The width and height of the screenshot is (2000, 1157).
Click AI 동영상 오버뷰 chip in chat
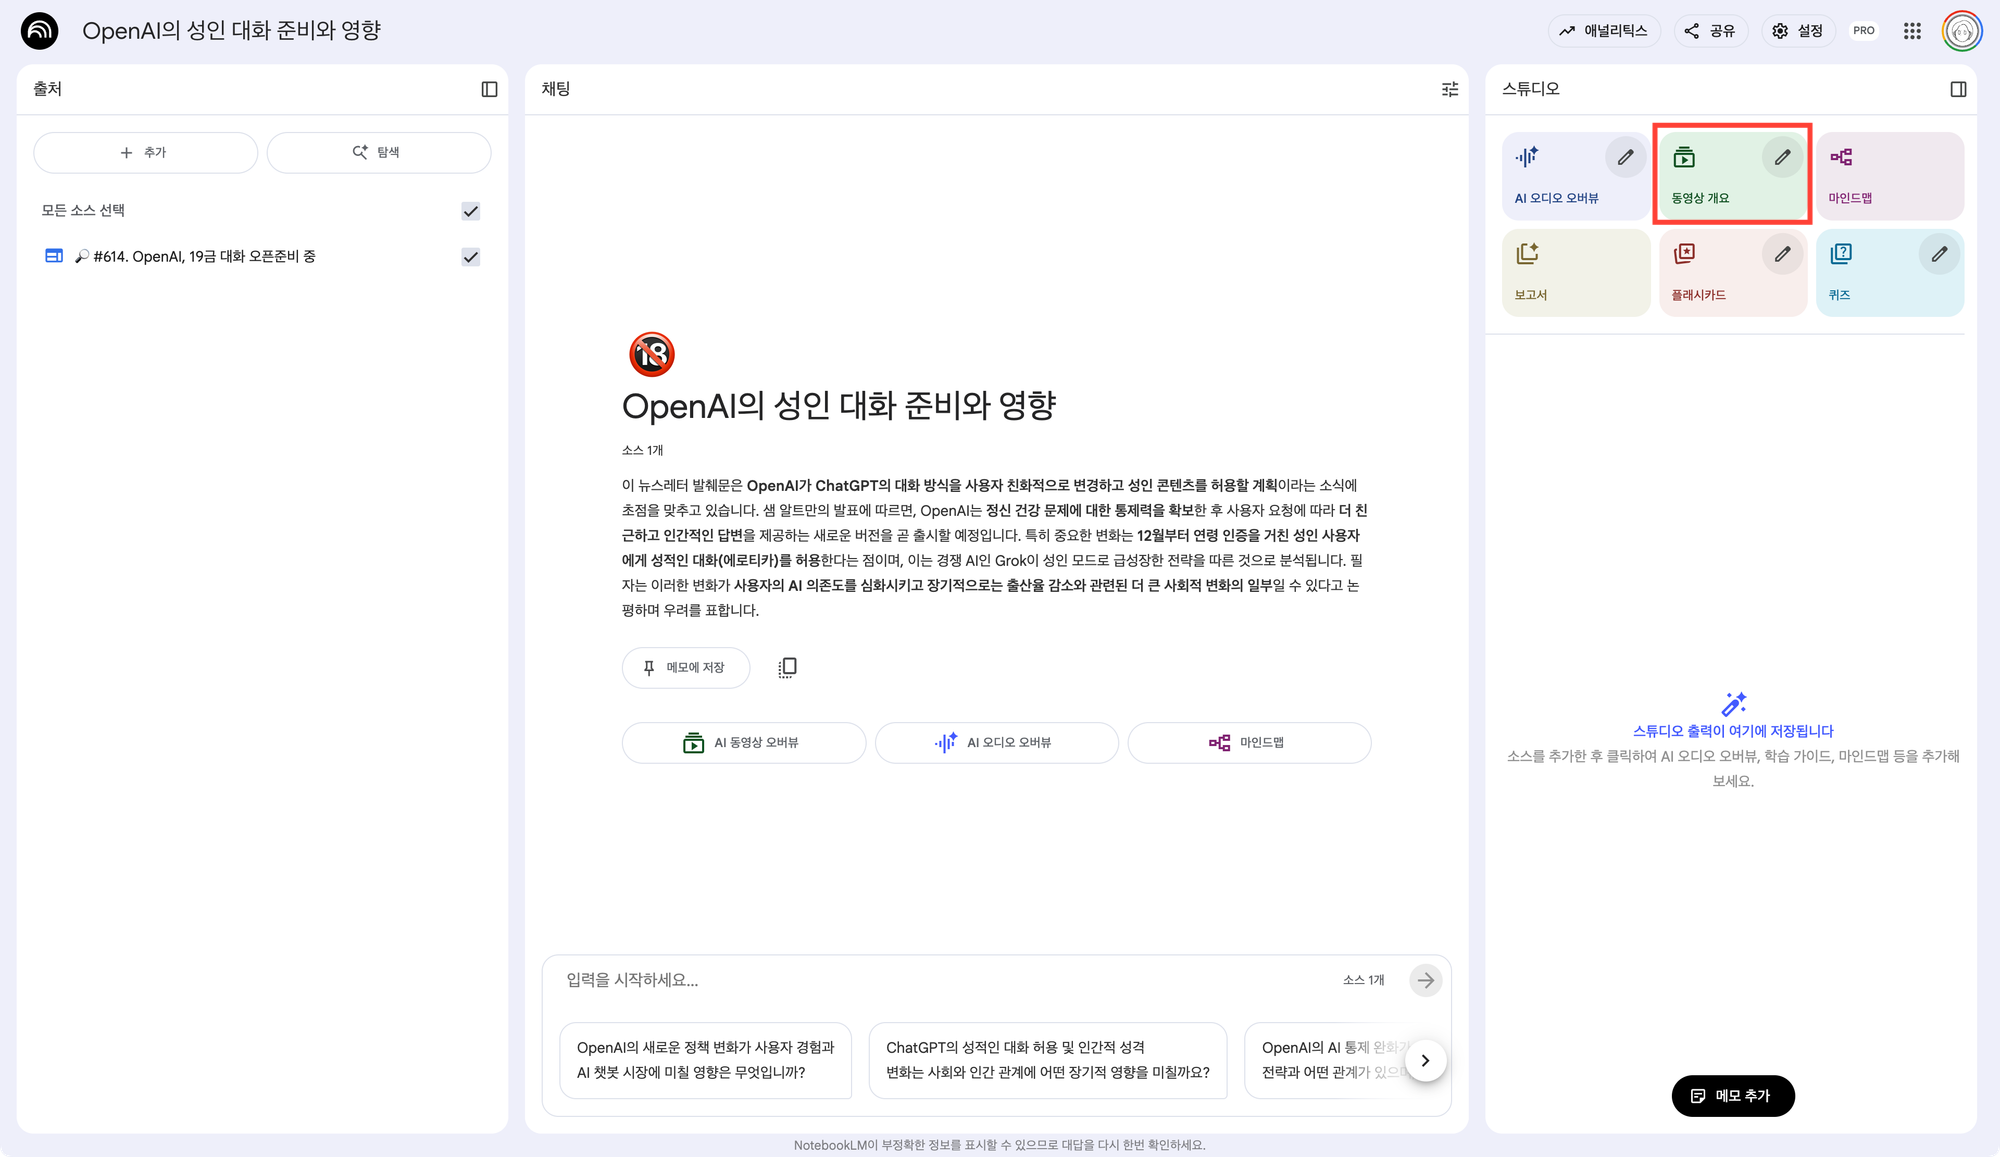(743, 743)
